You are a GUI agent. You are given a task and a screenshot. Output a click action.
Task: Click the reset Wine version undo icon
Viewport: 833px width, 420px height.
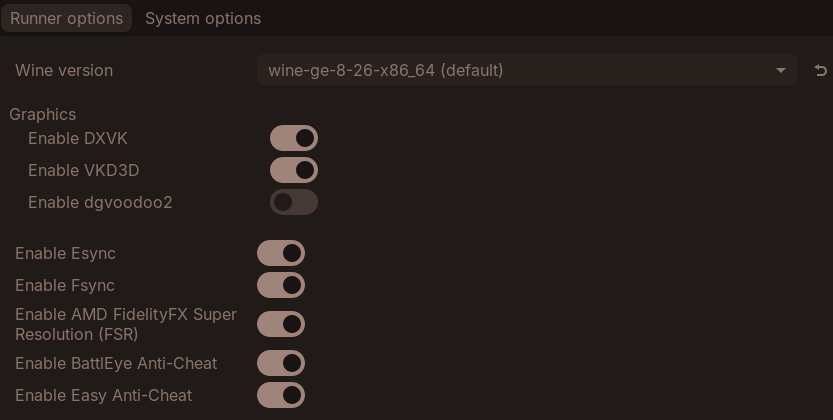pos(821,70)
